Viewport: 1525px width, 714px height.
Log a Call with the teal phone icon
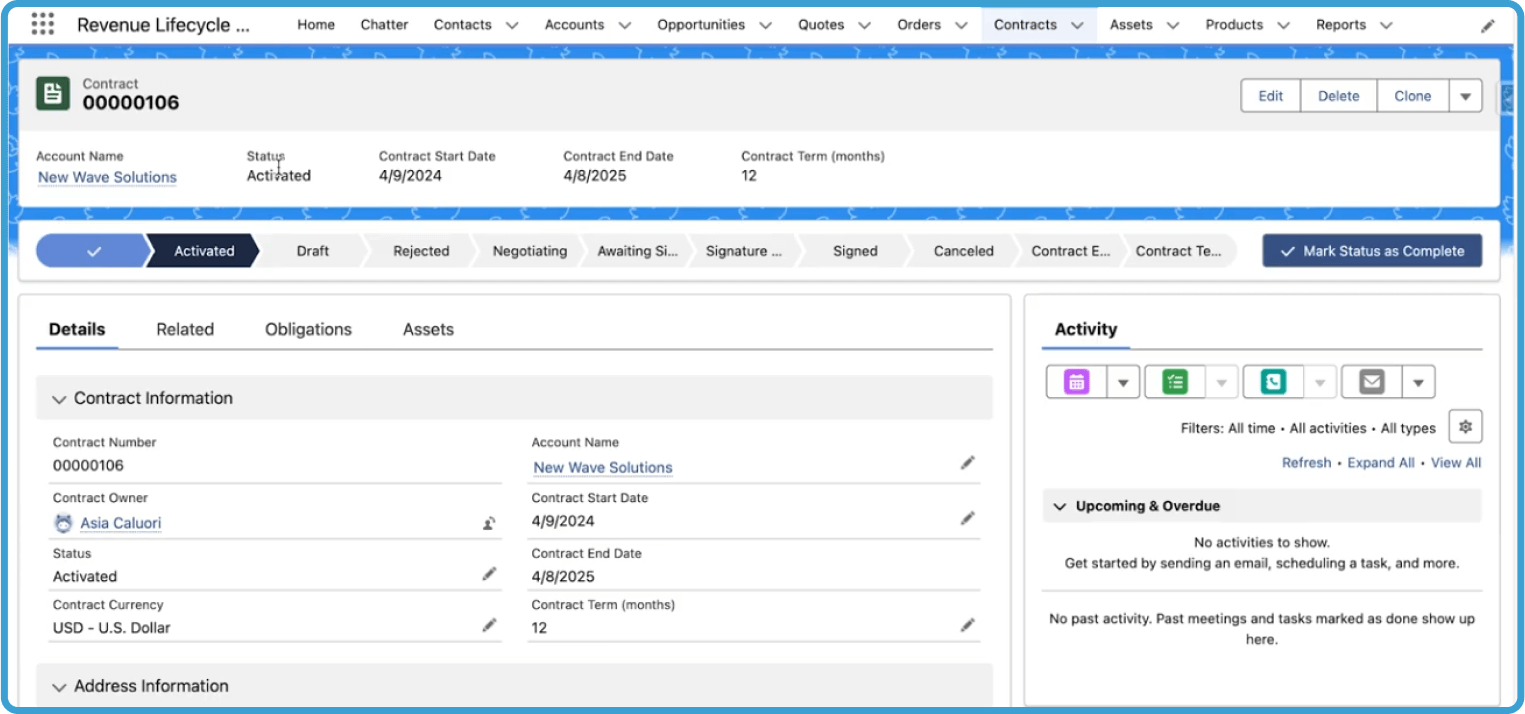pos(1272,381)
